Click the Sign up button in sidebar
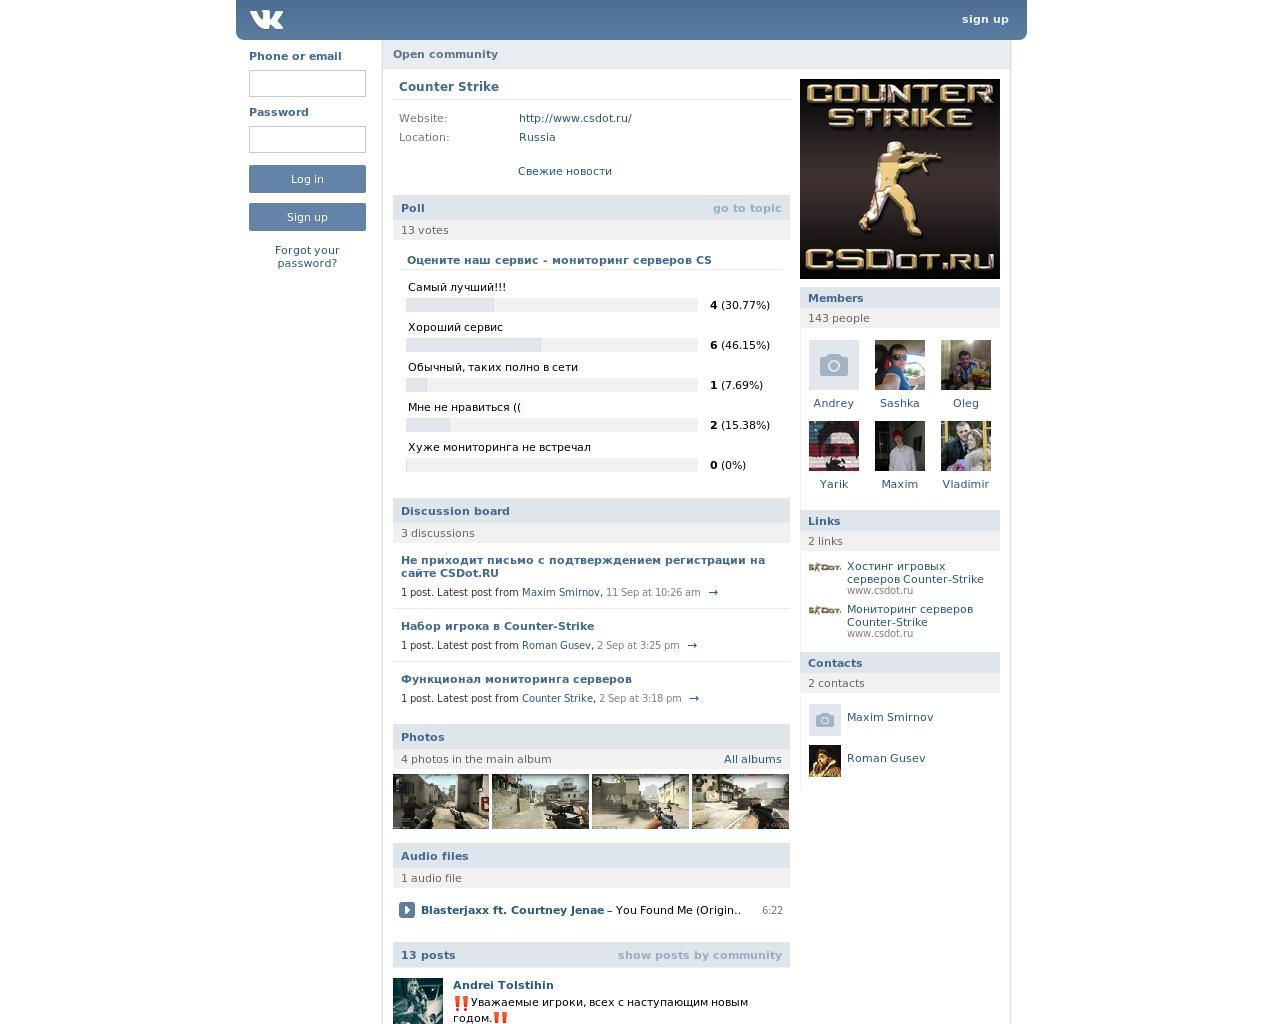Image resolution: width=1280 pixels, height=1024 pixels. [x=307, y=217]
